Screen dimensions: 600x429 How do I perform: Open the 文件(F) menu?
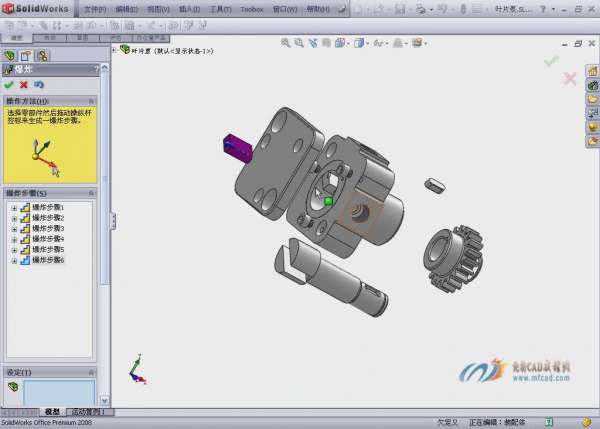pyautogui.click(x=95, y=8)
